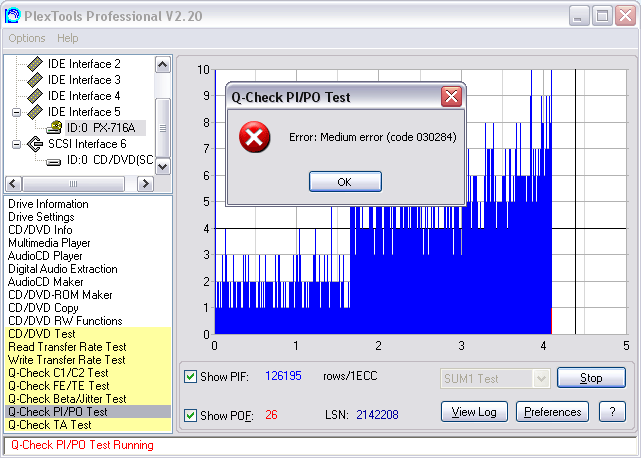Screen dimensions: 641x458
Task: Click the status bar running message
Action: click(x=82, y=445)
